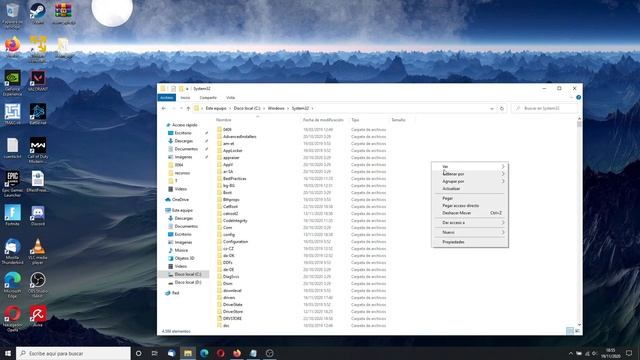Launch Call of Duty Modern Warfare shortcut
This screenshot has height=360, width=640.
38,150
